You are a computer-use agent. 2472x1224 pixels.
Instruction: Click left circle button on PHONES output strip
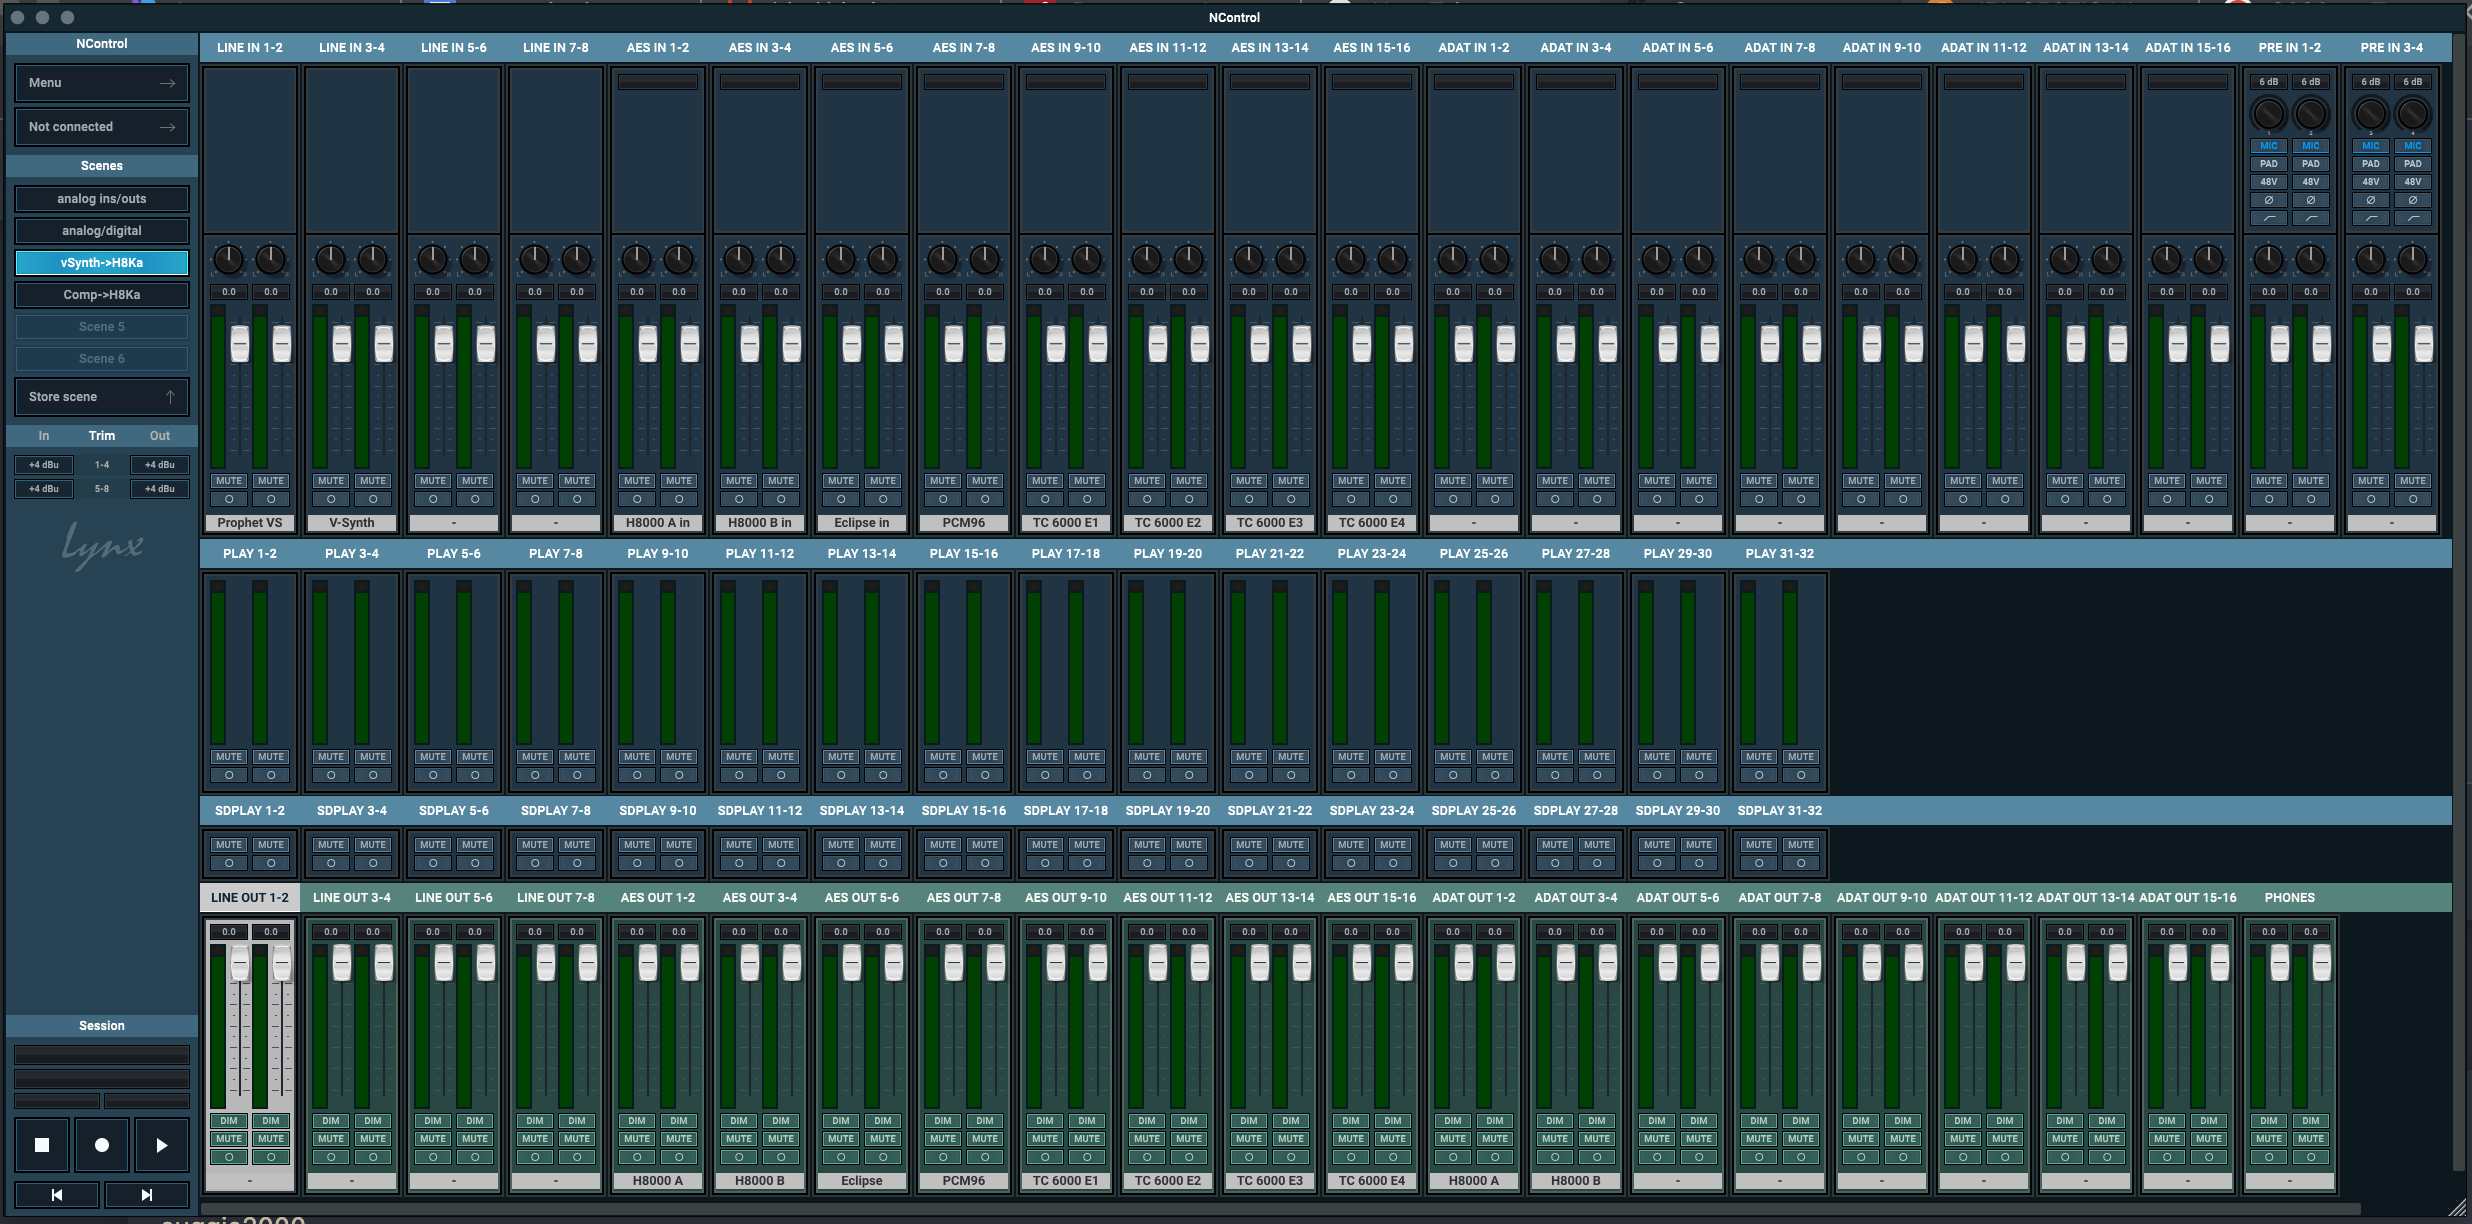coord(2269,1157)
